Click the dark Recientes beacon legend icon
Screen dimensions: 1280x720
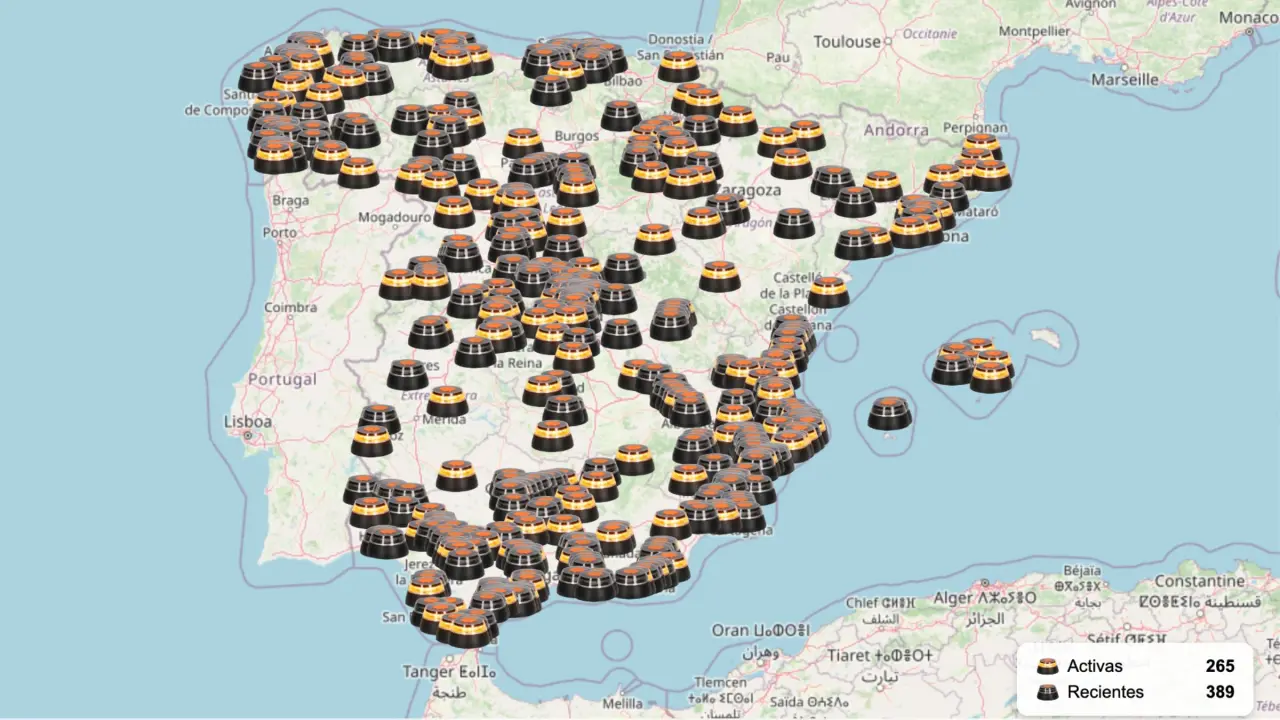[x=1047, y=692]
